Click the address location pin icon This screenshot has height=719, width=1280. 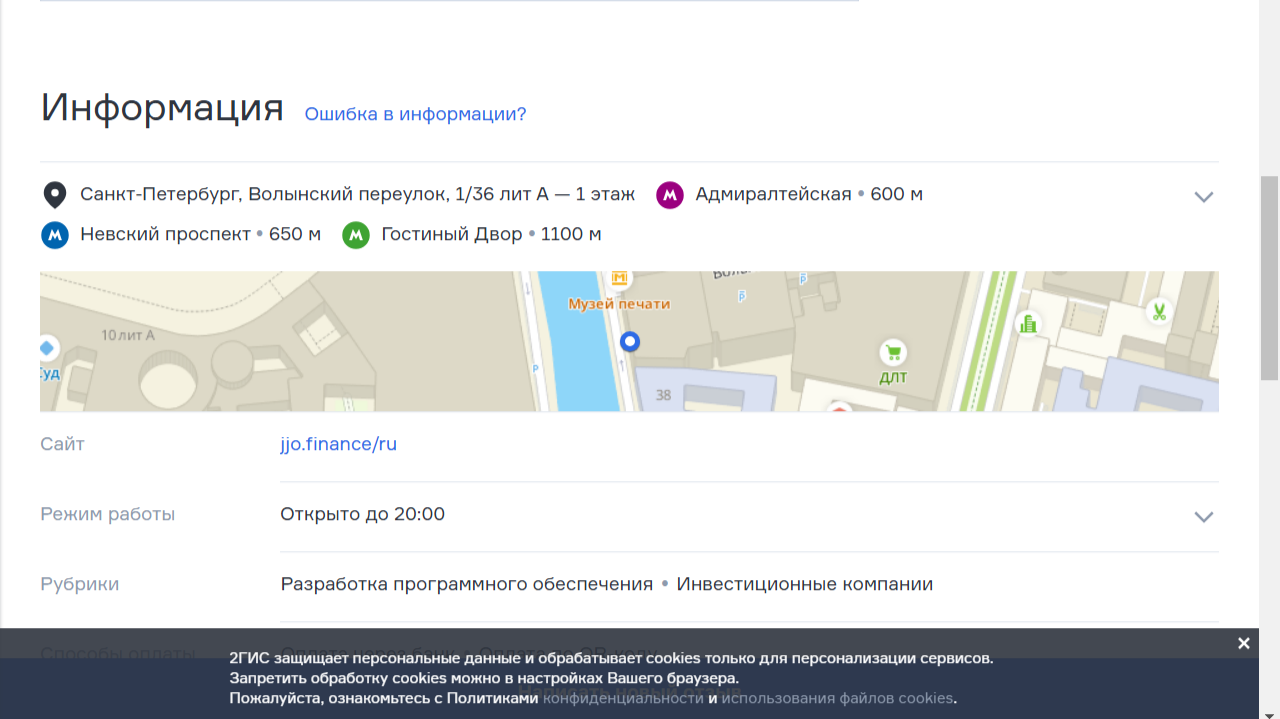tap(54, 195)
